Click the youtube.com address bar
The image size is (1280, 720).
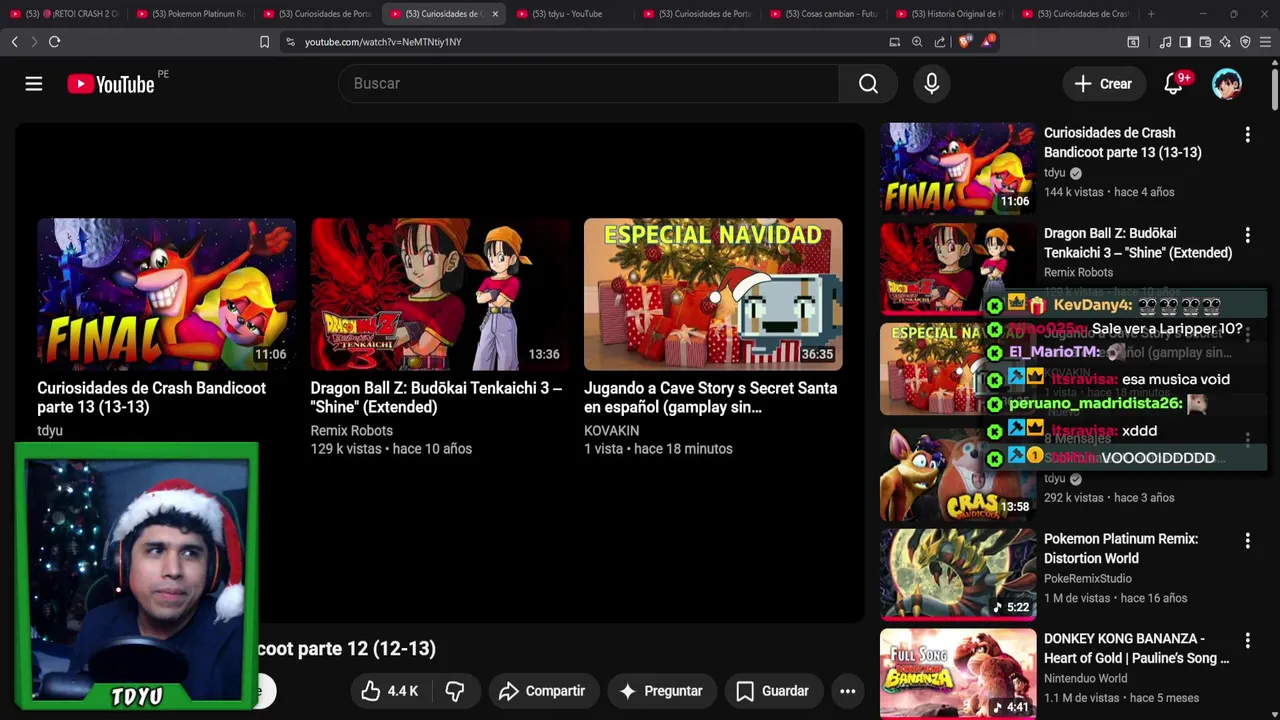click(x=580, y=42)
